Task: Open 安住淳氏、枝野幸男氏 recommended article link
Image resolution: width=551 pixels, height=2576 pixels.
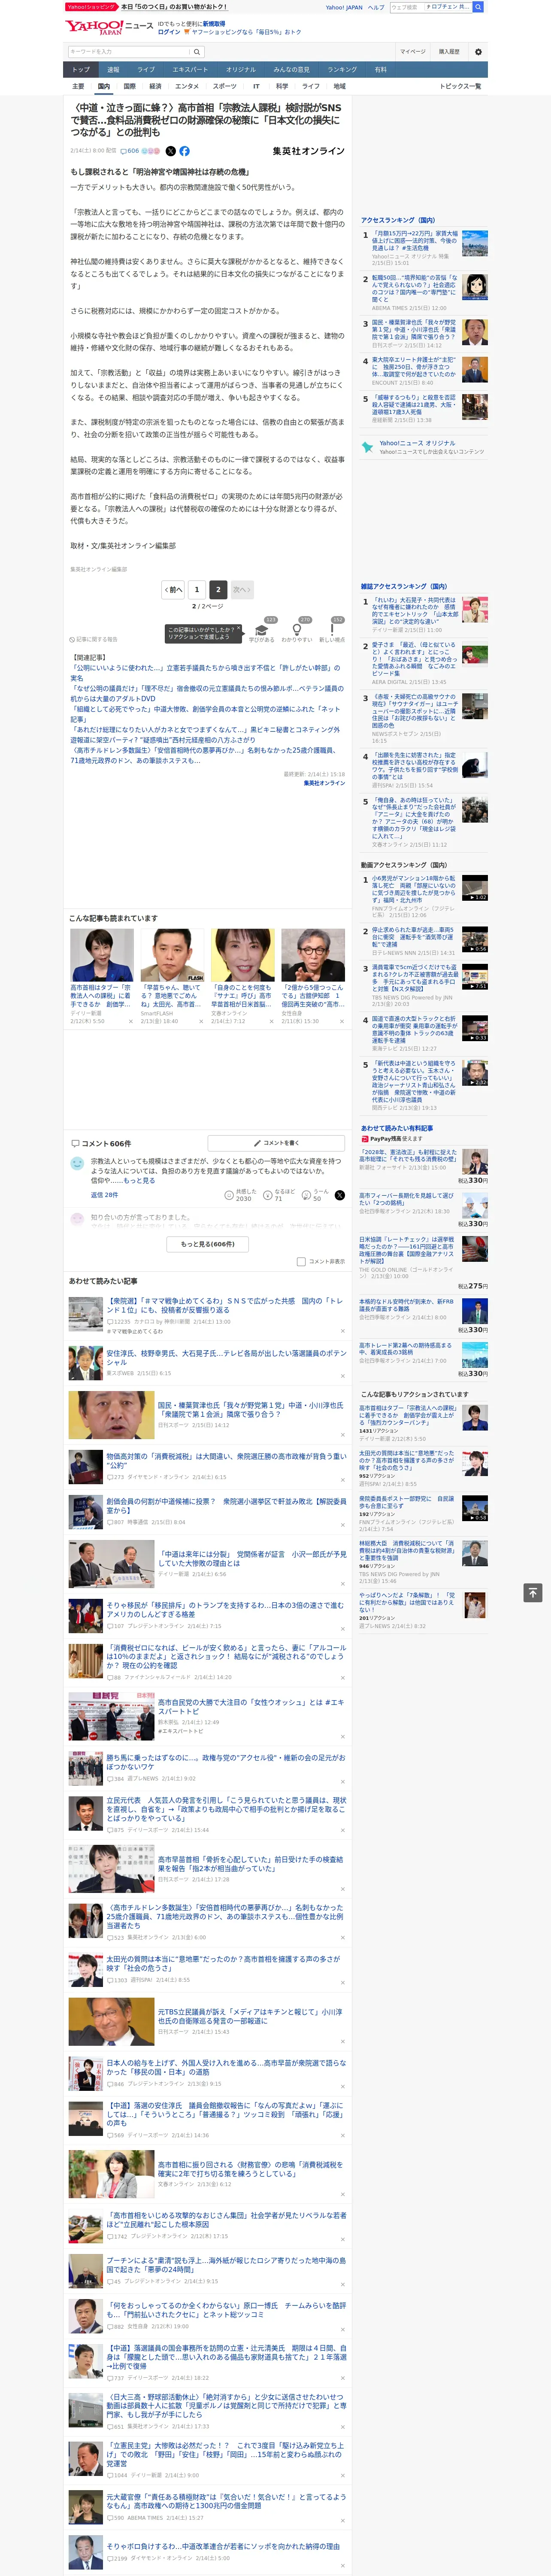Action: [x=226, y=1358]
